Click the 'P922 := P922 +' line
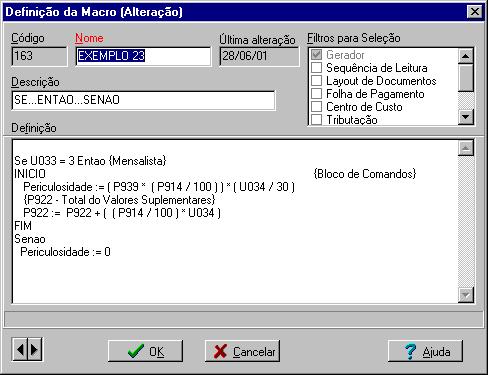This screenshot has width=488, height=375. coord(122,213)
